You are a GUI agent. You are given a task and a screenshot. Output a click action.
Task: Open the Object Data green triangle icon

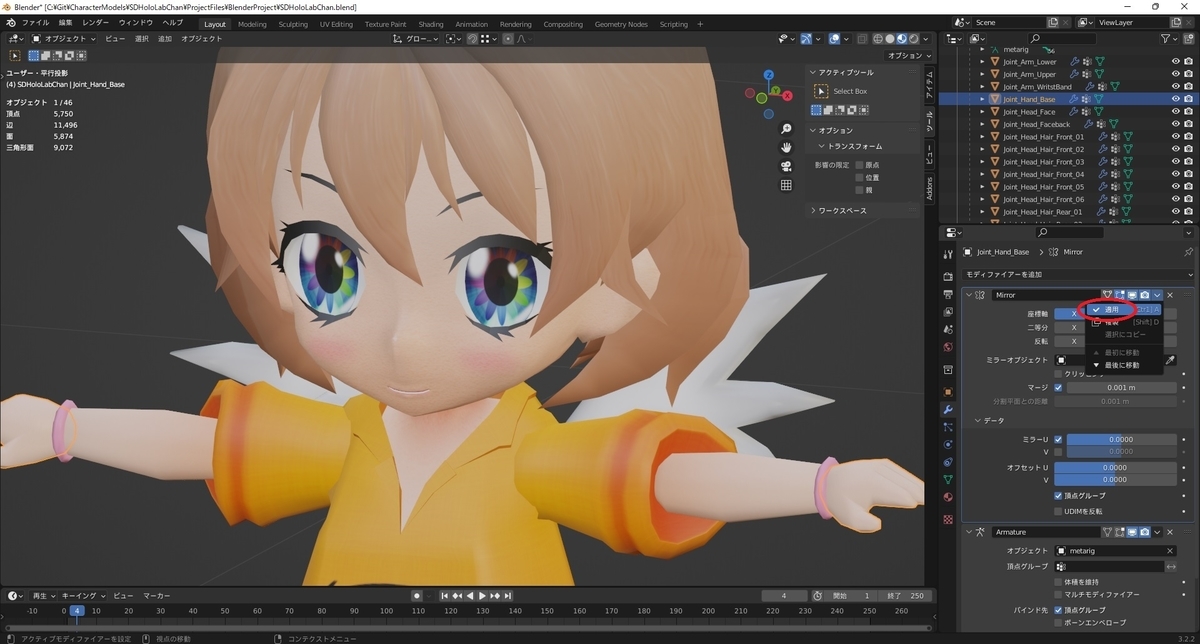pos(948,479)
